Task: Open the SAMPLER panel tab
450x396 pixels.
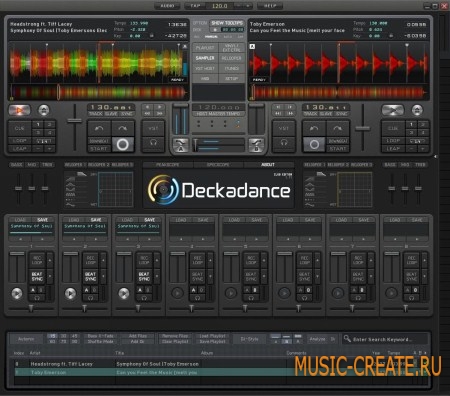Action: click(x=205, y=58)
